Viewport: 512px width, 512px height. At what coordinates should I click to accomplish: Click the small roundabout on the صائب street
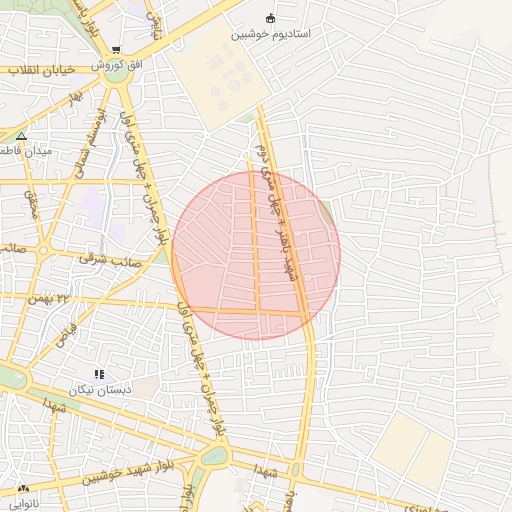coord(43,251)
